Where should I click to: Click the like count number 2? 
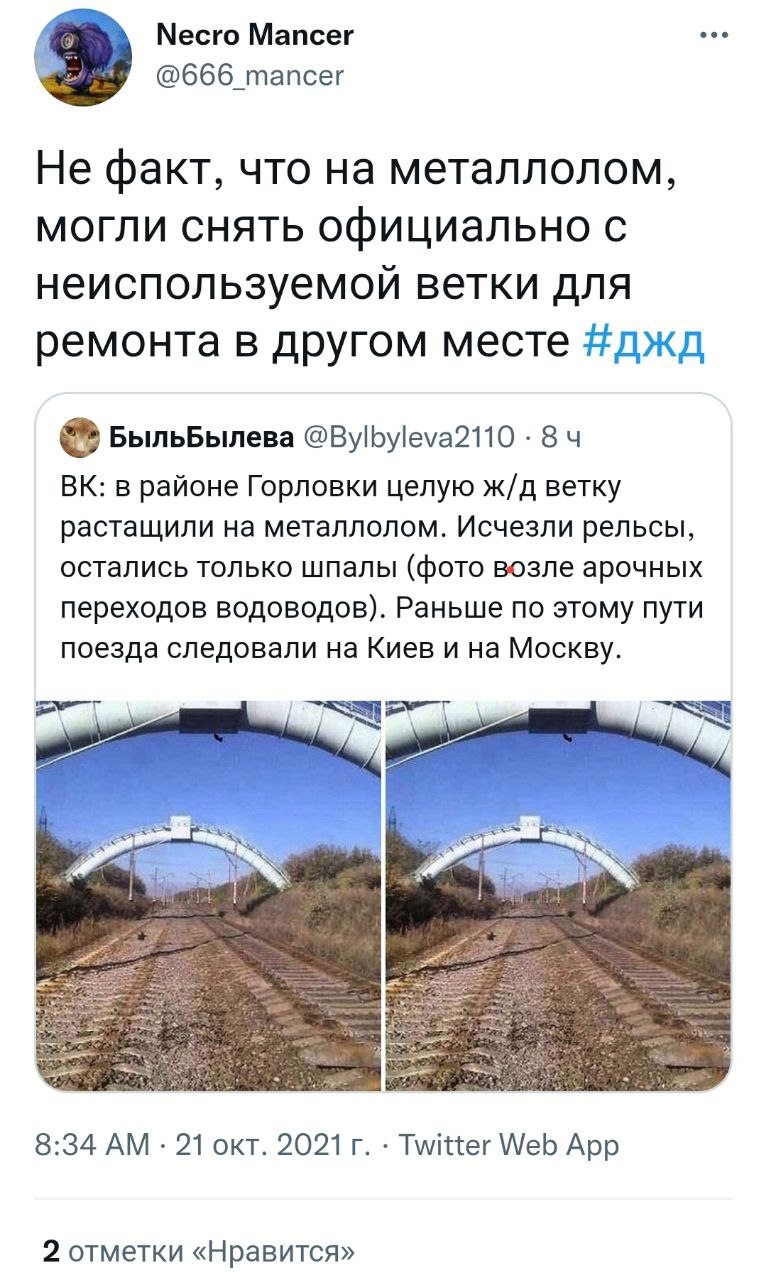[x=49, y=1251]
